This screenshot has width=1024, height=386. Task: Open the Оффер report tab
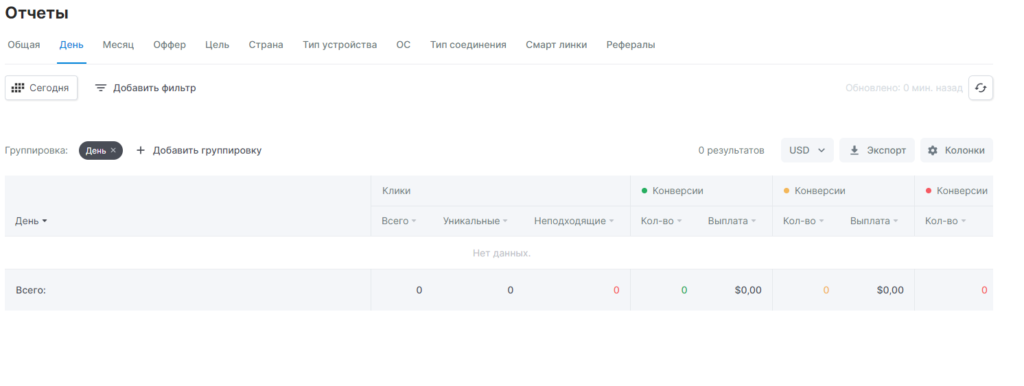coord(170,45)
